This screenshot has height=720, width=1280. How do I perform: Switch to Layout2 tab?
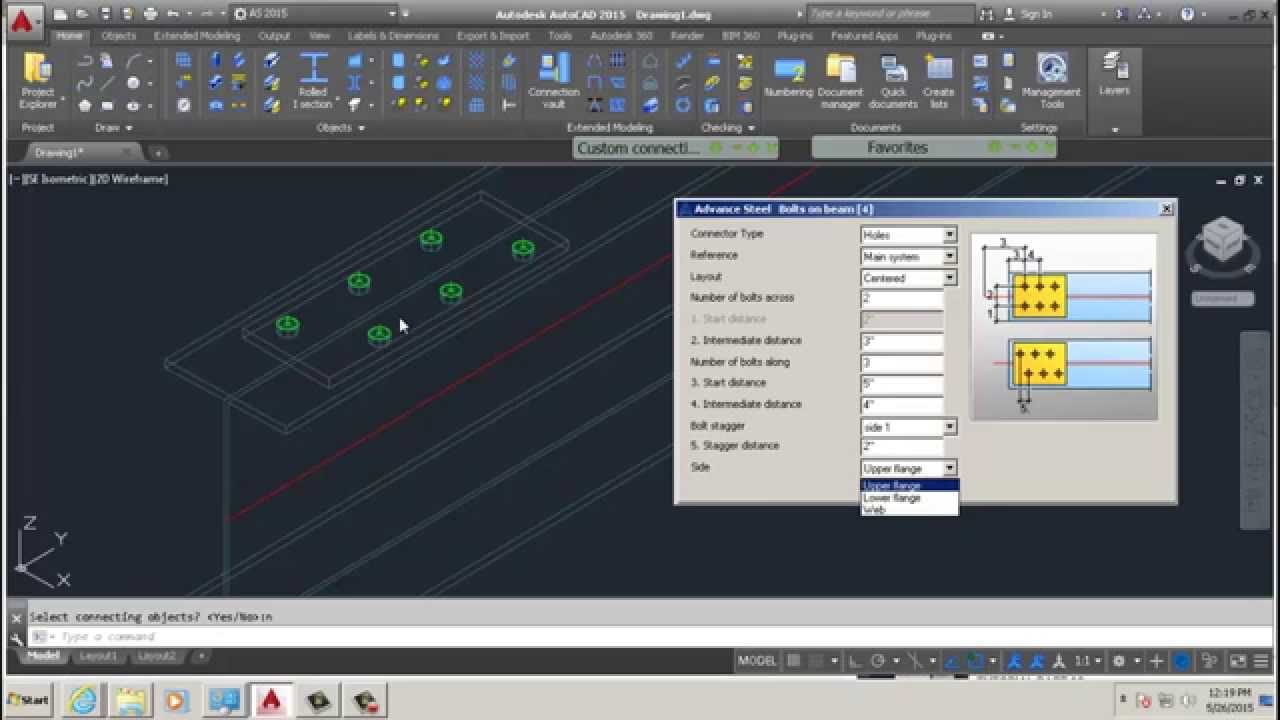point(157,656)
